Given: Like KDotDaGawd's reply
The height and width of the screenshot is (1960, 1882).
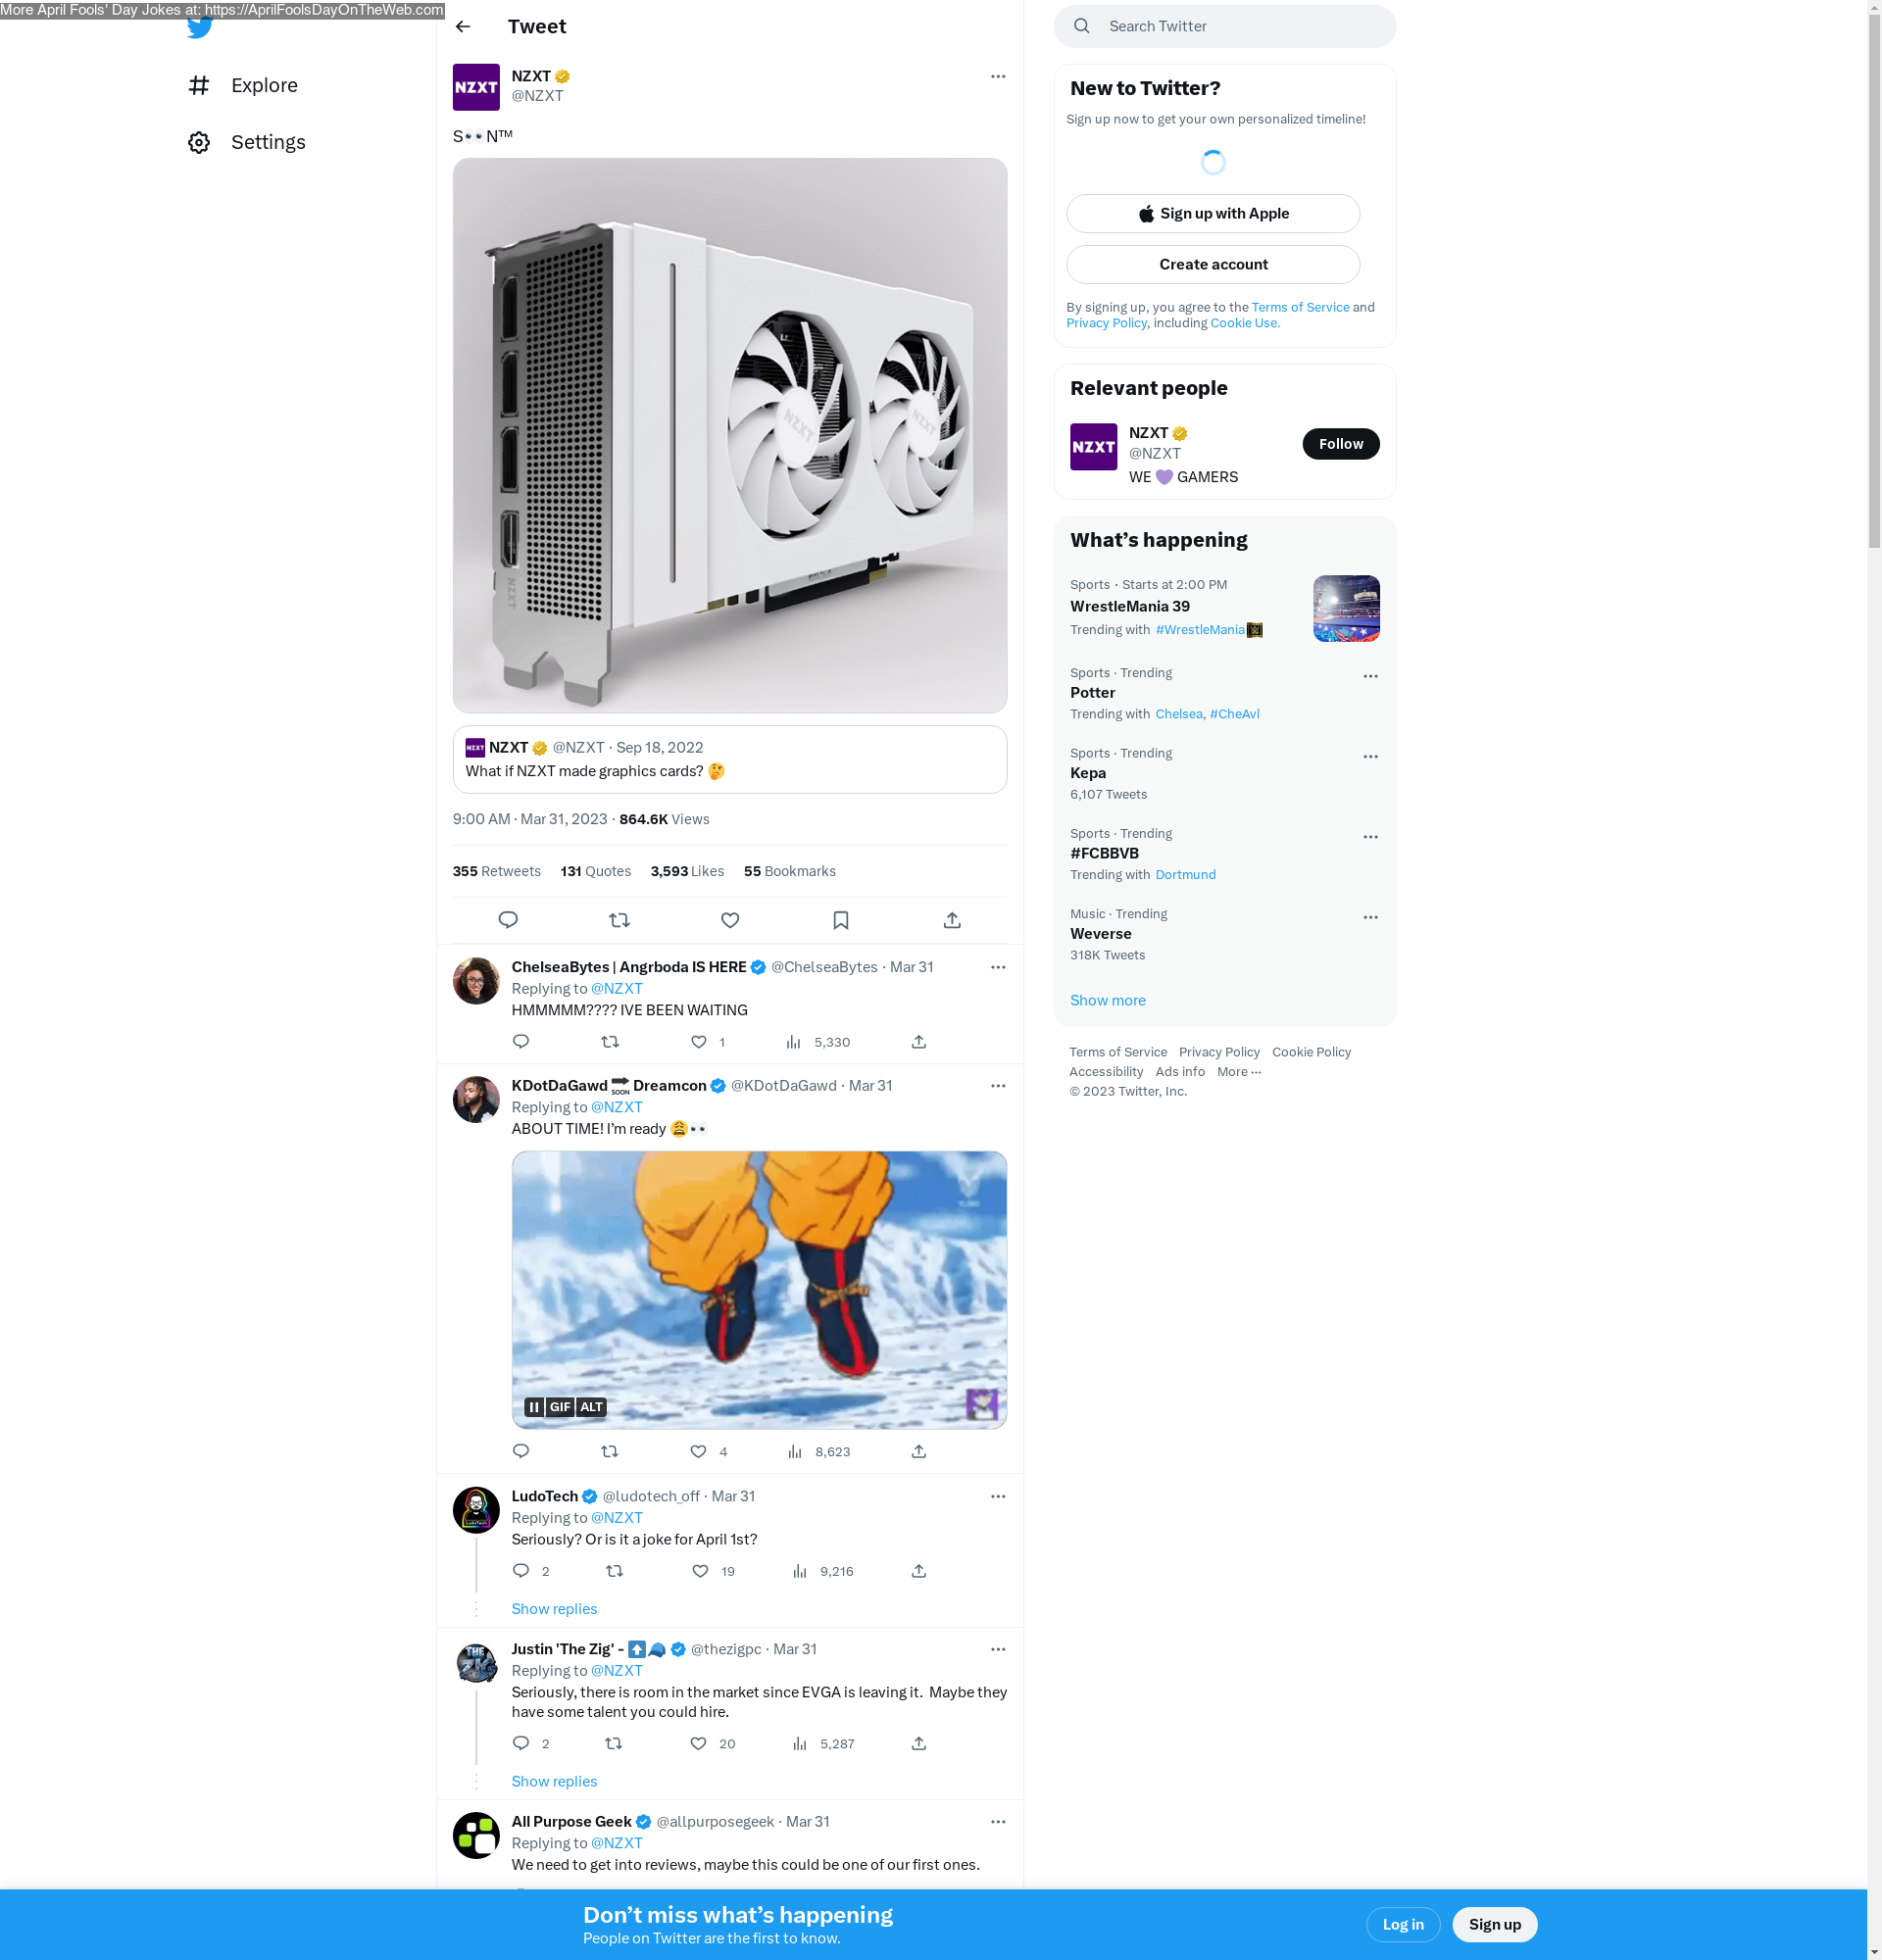Looking at the screenshot, I should pos(698,1451).
